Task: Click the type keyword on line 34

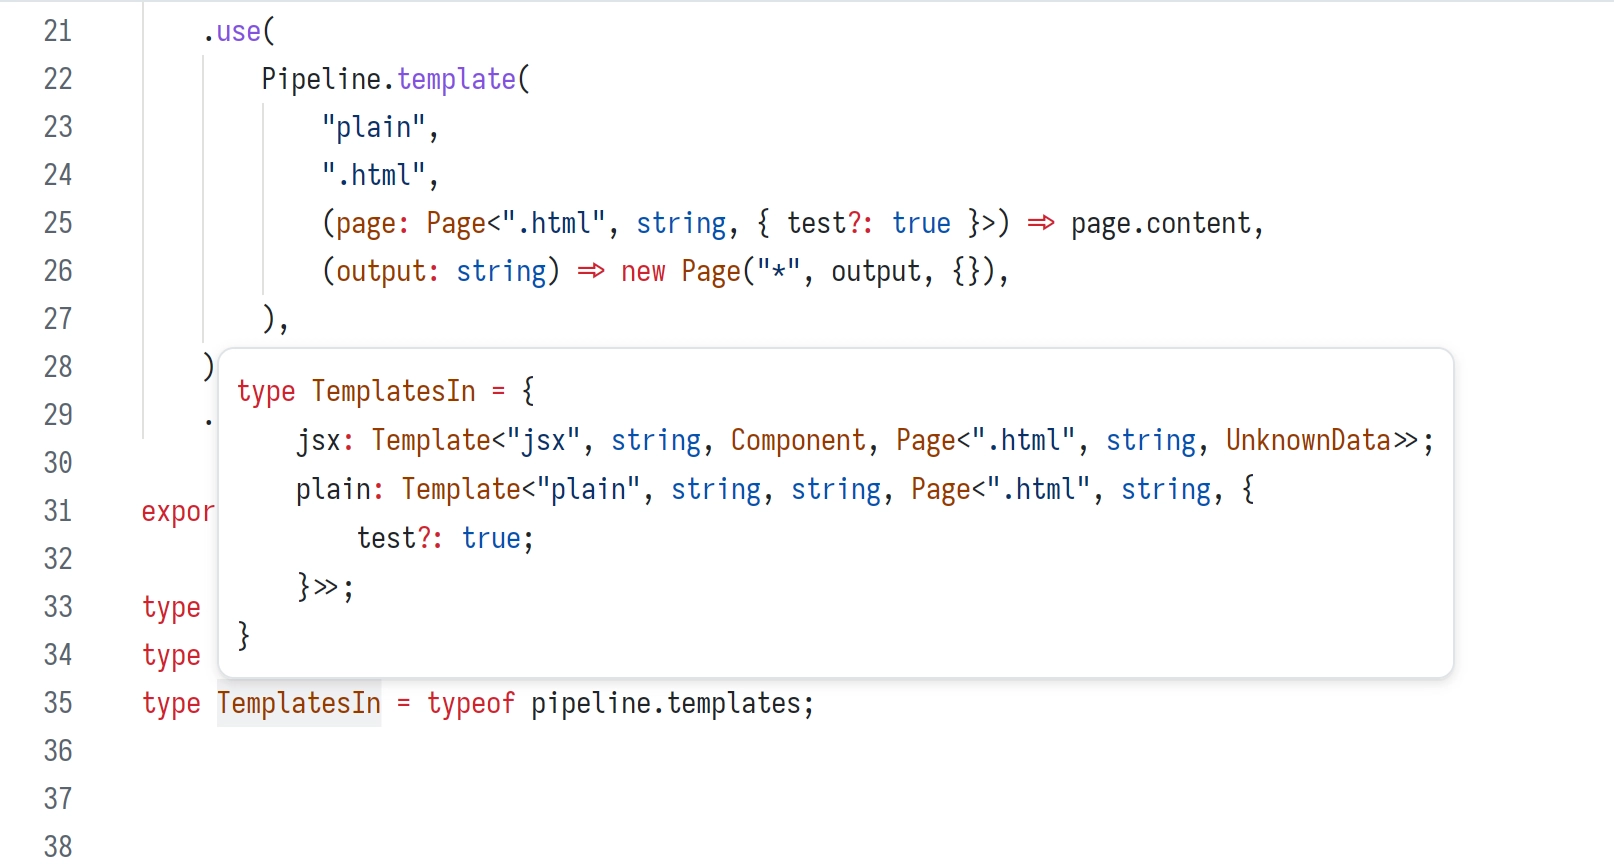Action: pyautogui.click(x=172, y=655)
